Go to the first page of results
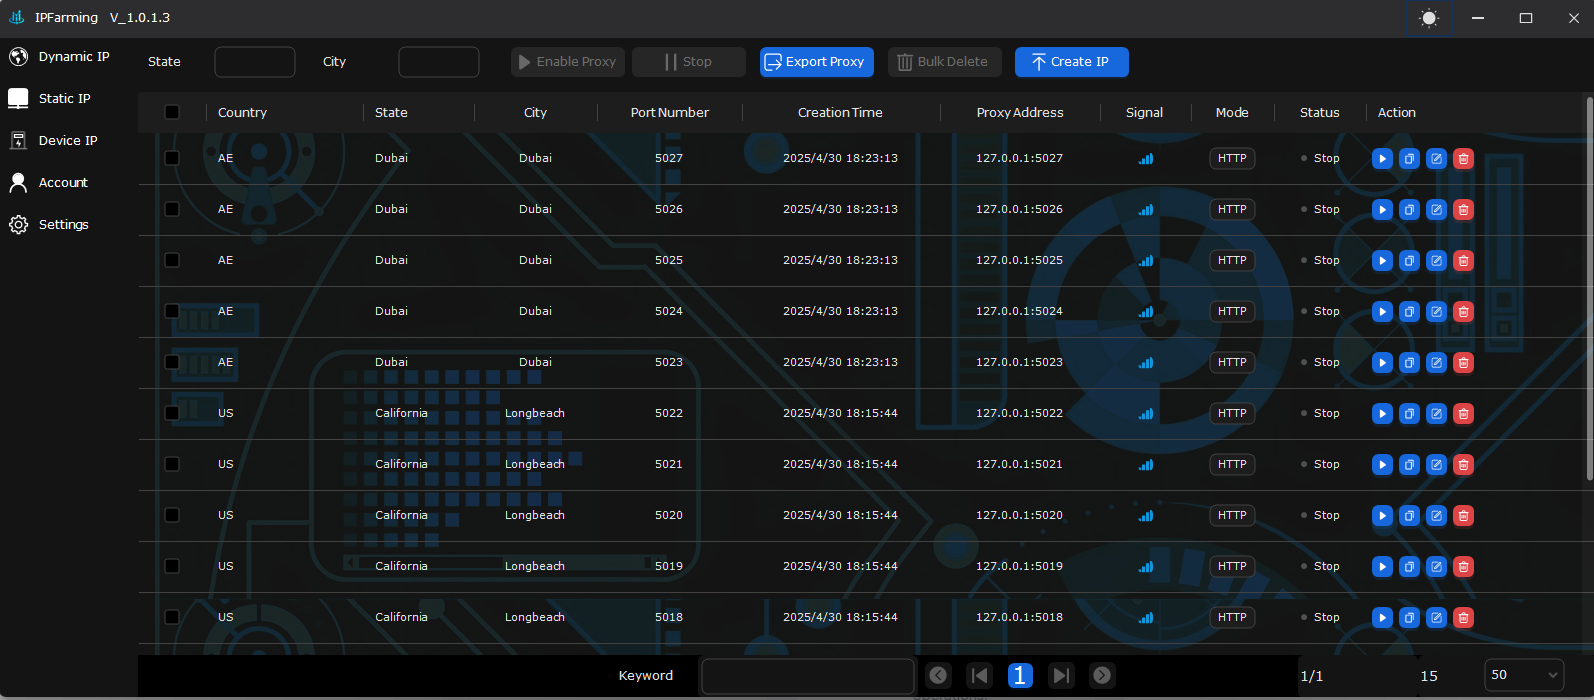Viewport: 1594px width, 700px height. click(980, 676)
